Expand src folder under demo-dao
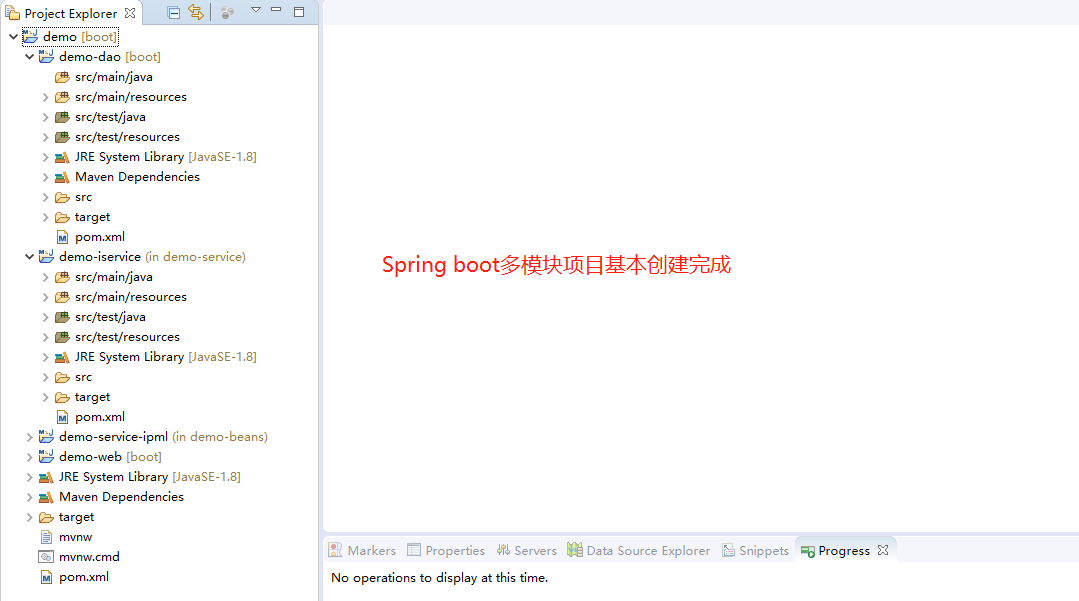1079x601 pixels. [45, 197]
